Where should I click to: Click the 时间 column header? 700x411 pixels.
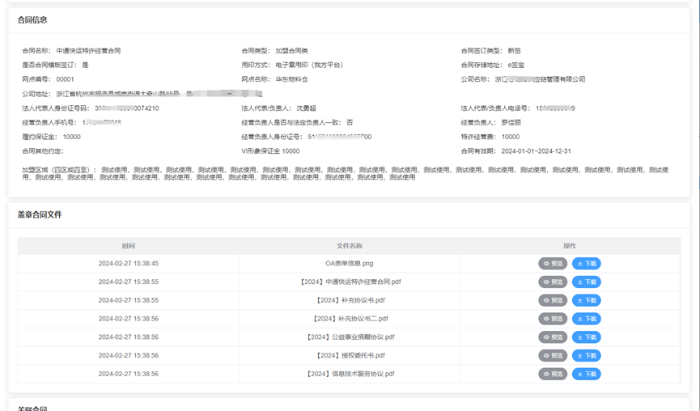click(x=128, y=245)
